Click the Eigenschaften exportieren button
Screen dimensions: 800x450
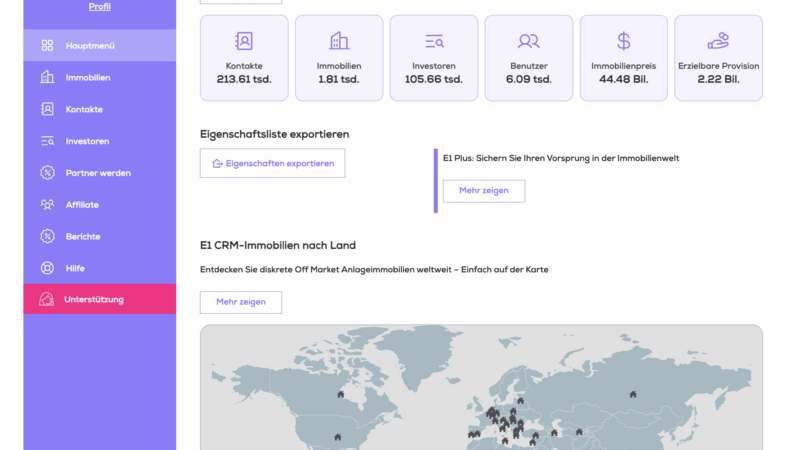[272, 163]
